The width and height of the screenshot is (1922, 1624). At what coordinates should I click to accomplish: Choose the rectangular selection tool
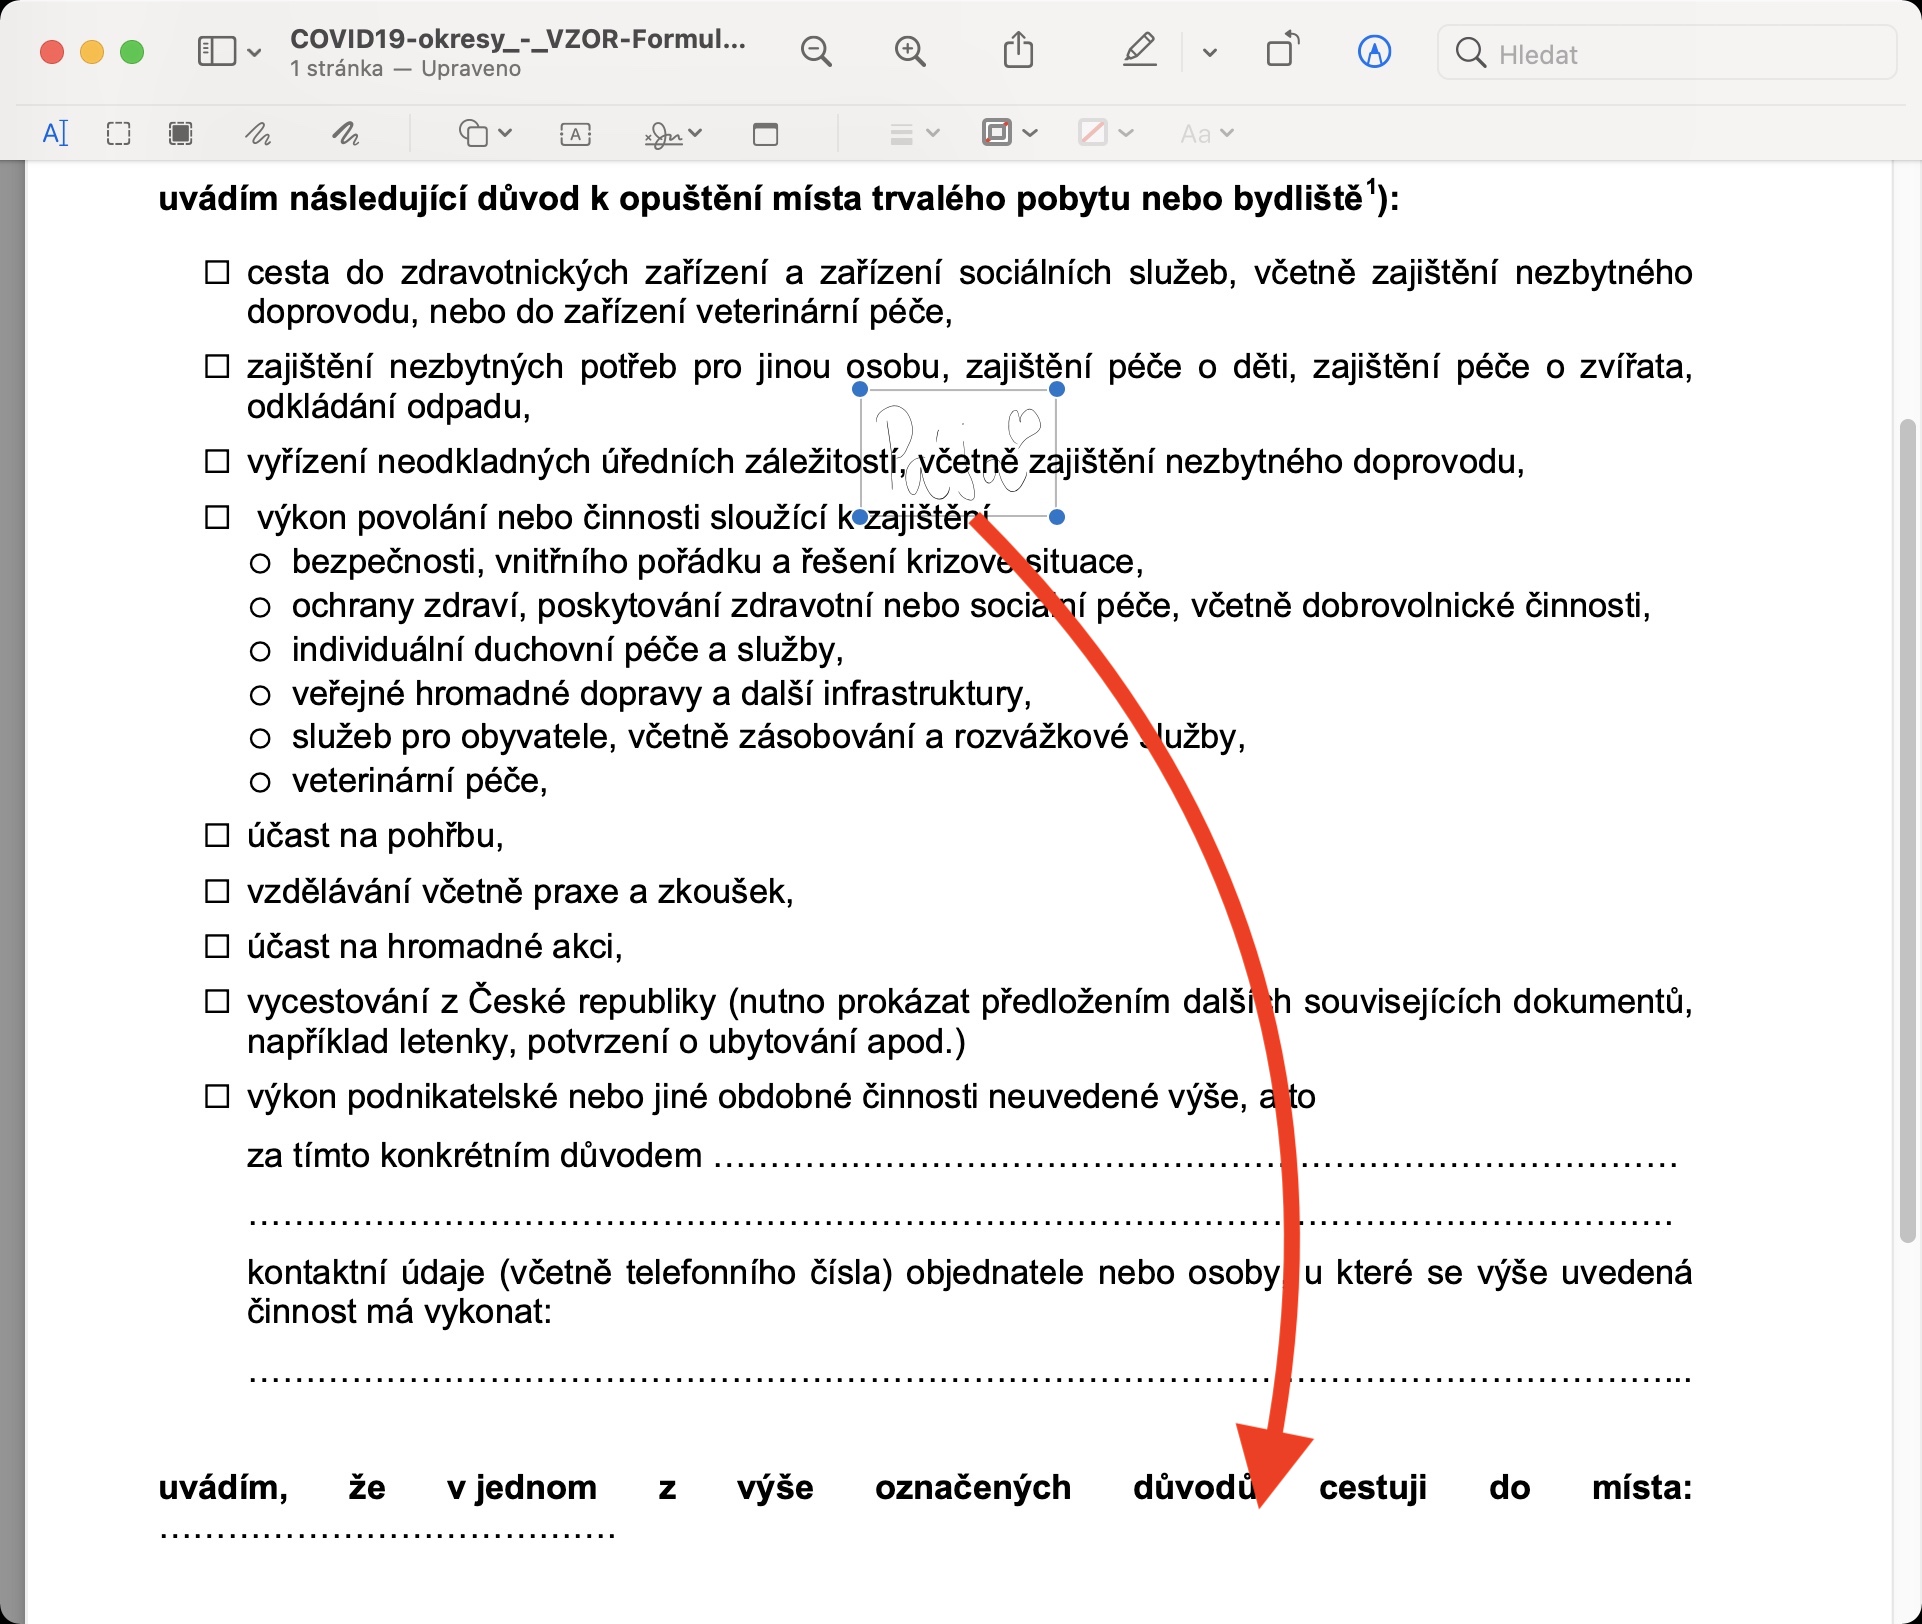click(x=118, y=133)
